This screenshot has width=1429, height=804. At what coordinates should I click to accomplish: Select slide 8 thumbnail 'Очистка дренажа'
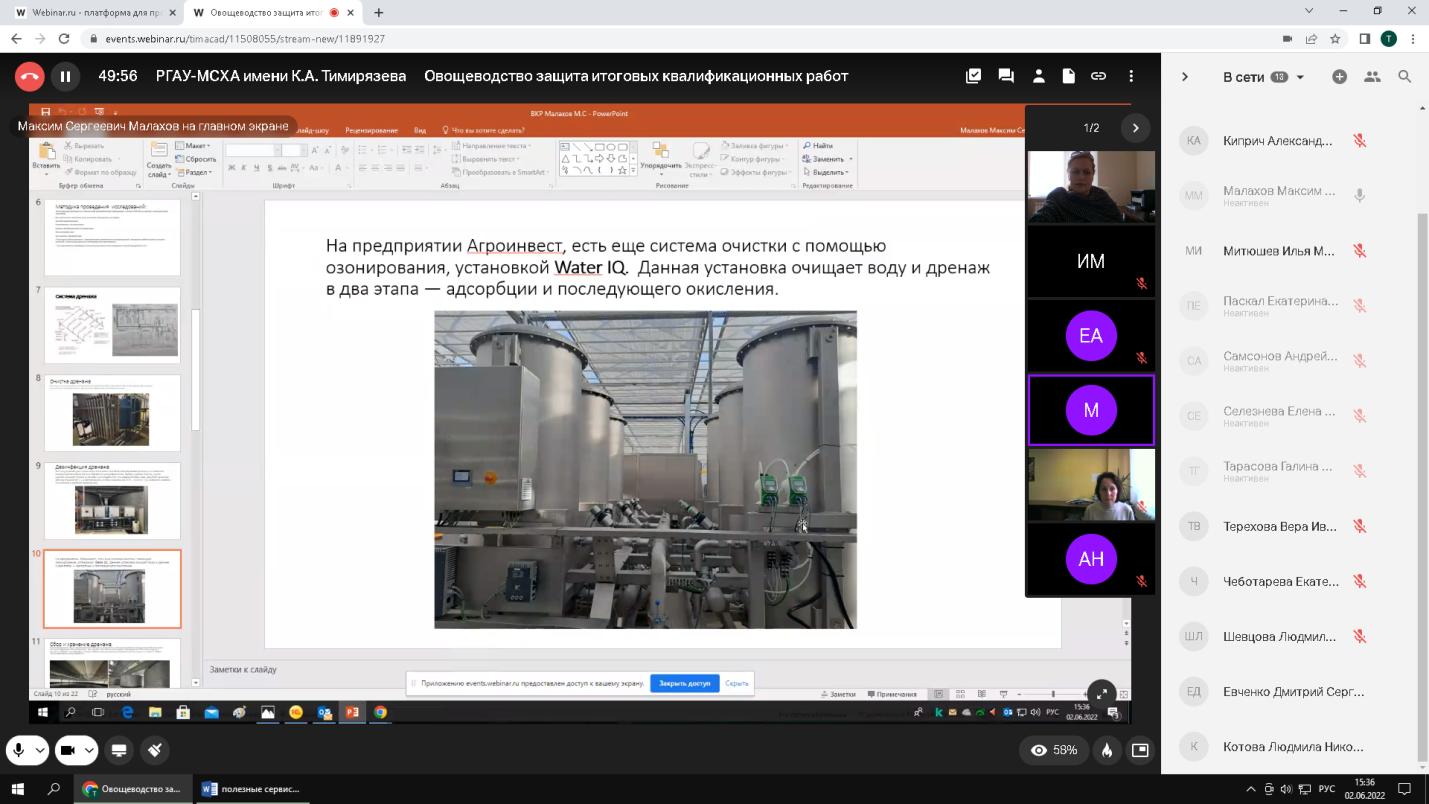coord(112,413)
